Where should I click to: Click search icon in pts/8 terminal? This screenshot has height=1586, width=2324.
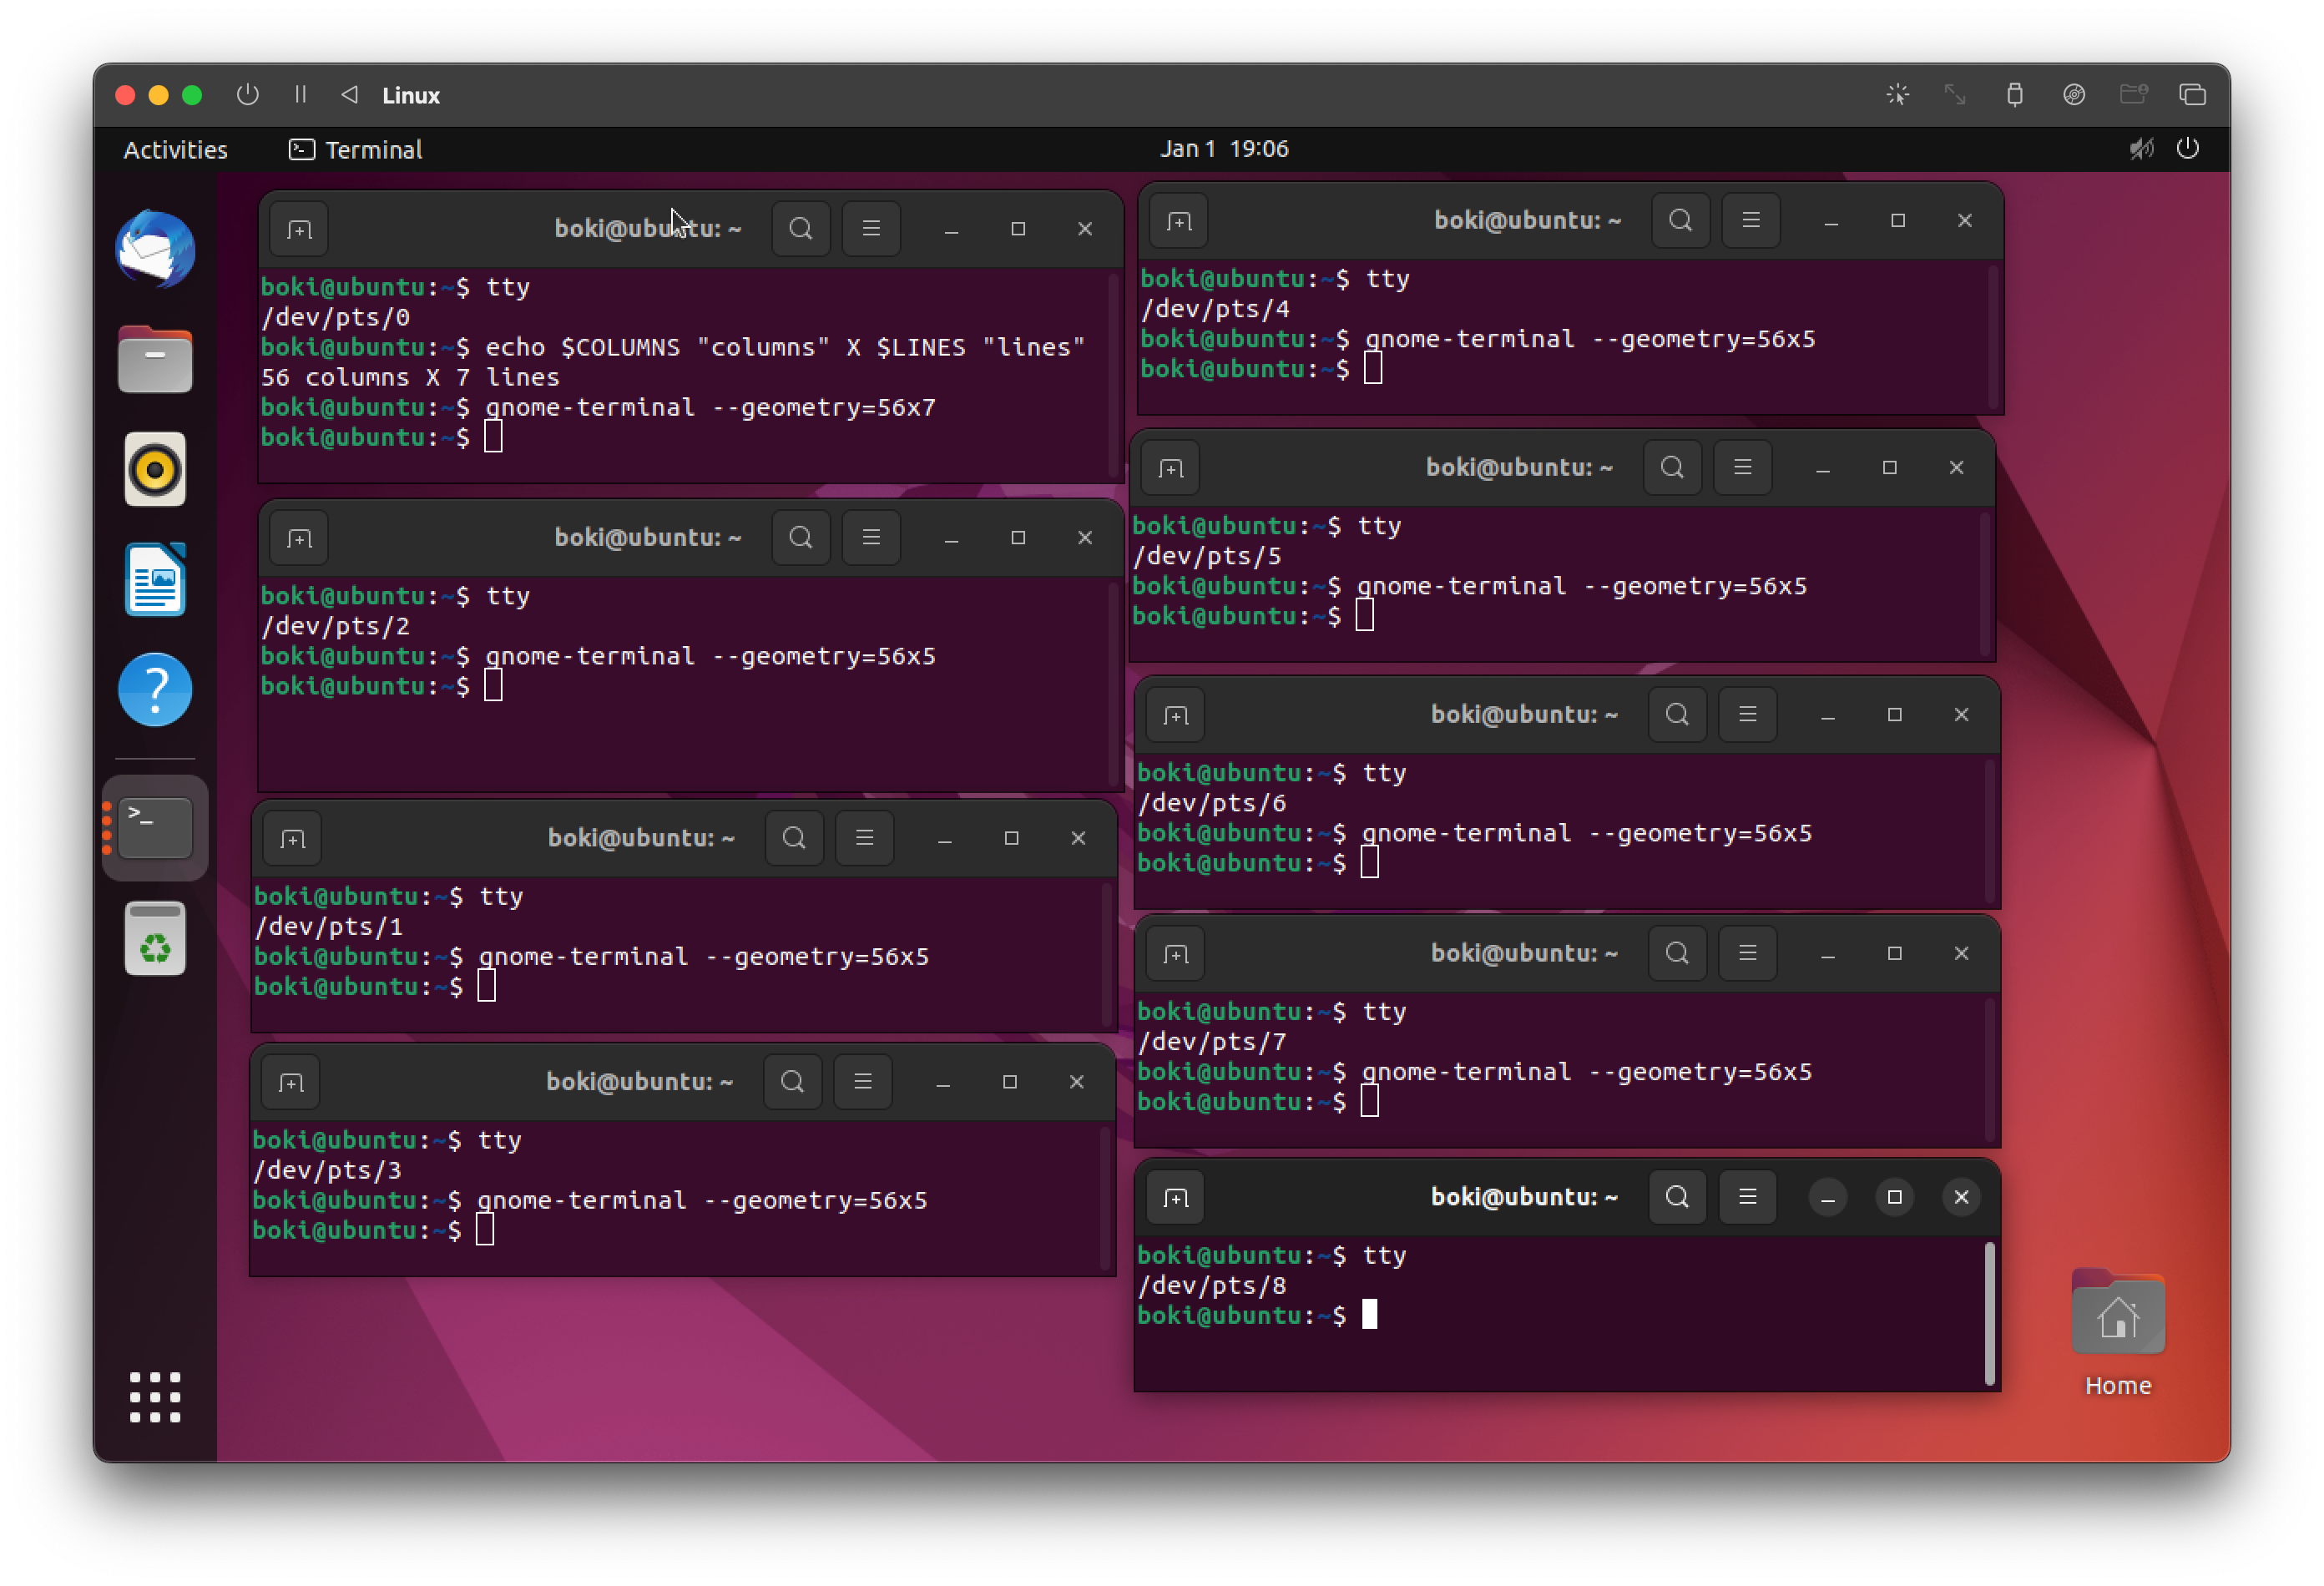pyautogui.click(x=1677, y=1197)
